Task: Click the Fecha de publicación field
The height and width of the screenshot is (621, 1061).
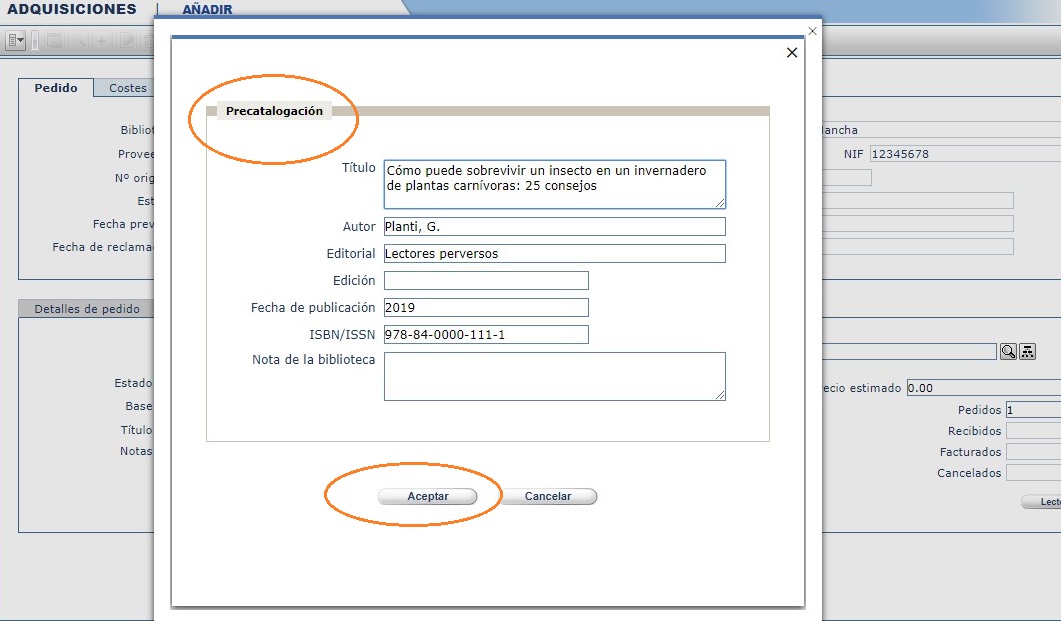Action: click(486, 308)
